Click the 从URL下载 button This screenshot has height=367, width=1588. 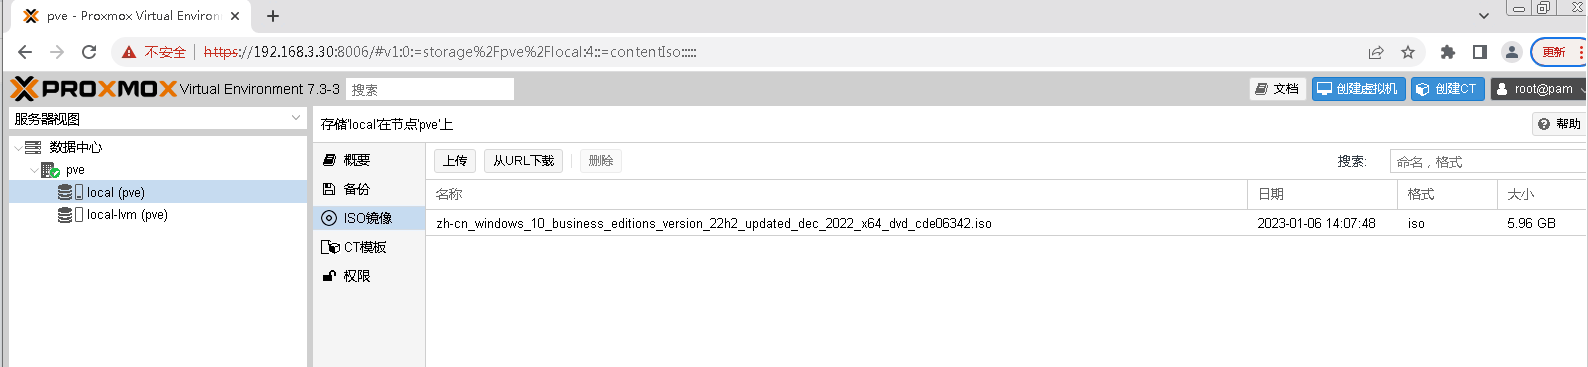(x=523, y=161)
